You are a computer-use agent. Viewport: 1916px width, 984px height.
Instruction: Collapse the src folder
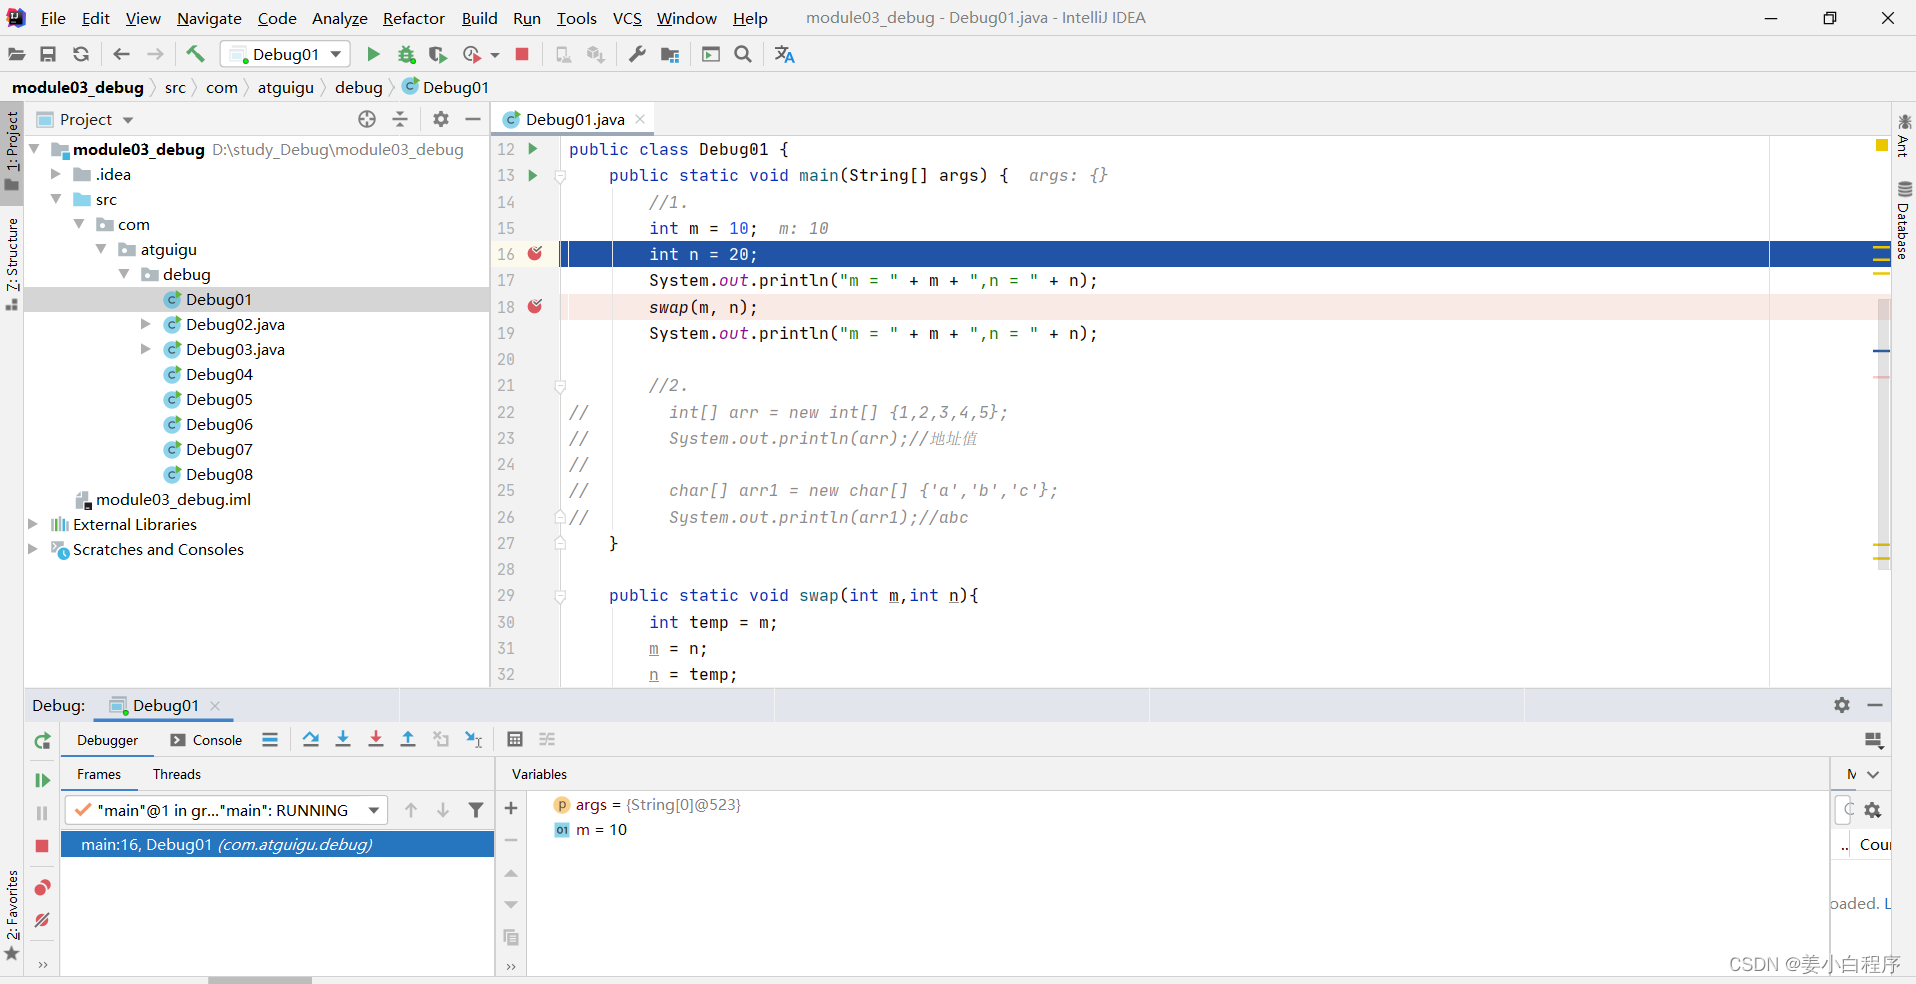[x=56, y=199]
